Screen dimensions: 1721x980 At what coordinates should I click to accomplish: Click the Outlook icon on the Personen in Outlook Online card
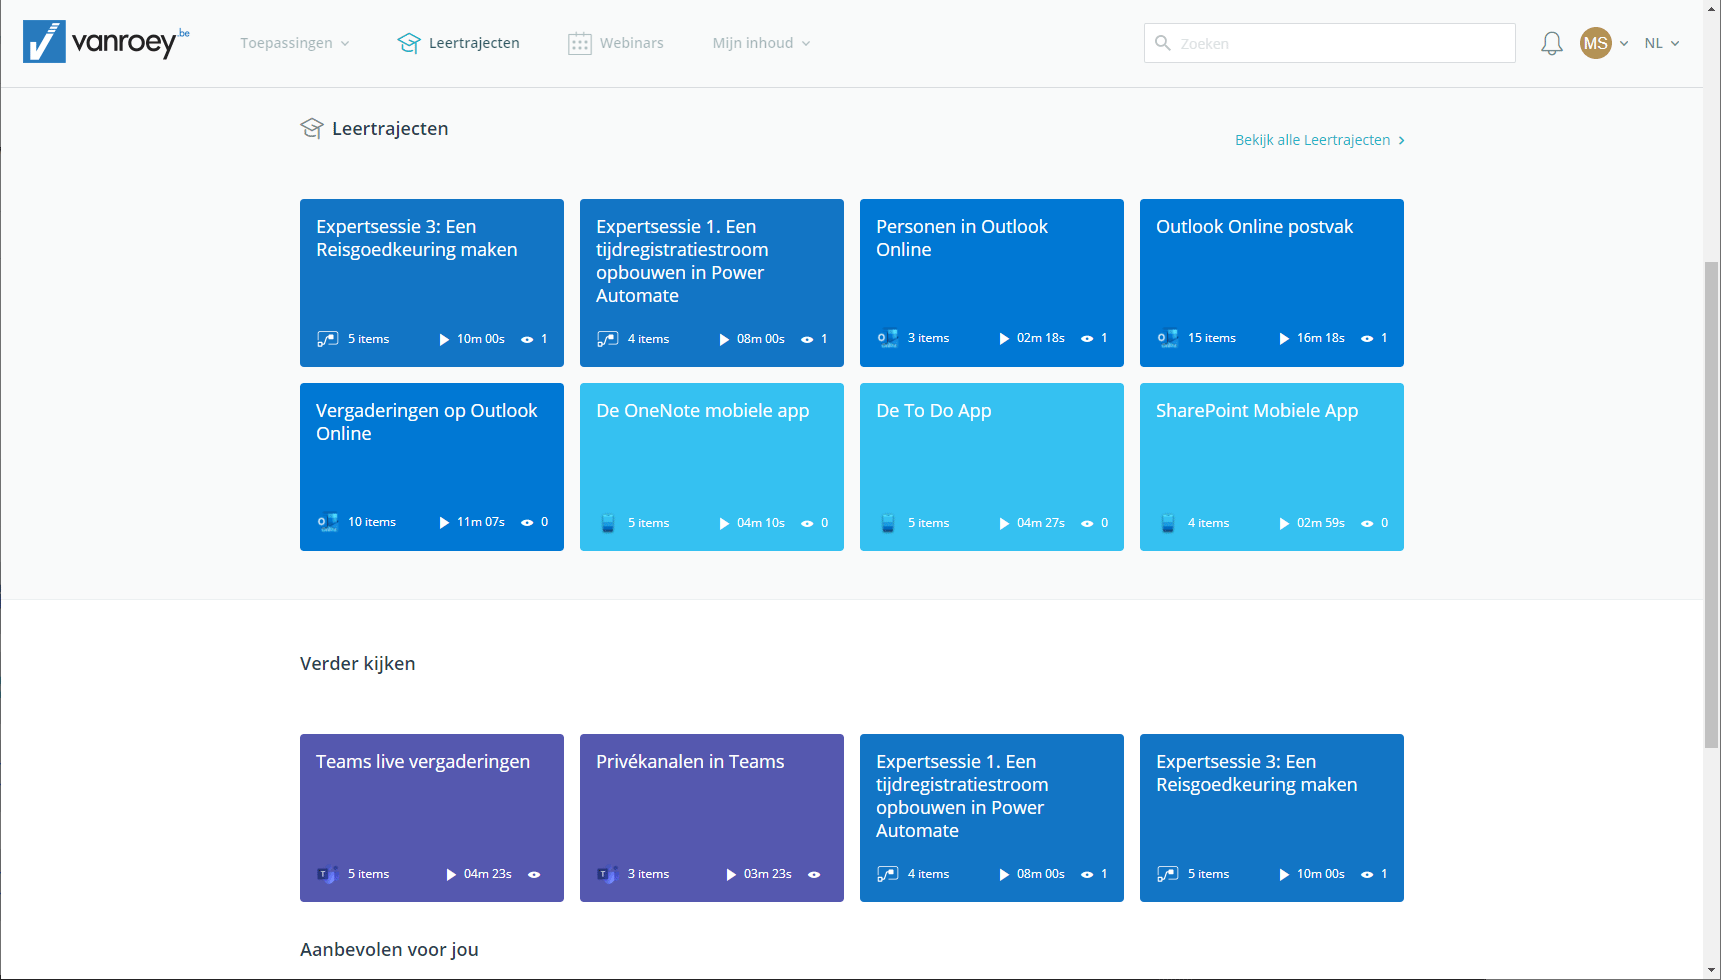pyautogui.click(x=888, y=339)
